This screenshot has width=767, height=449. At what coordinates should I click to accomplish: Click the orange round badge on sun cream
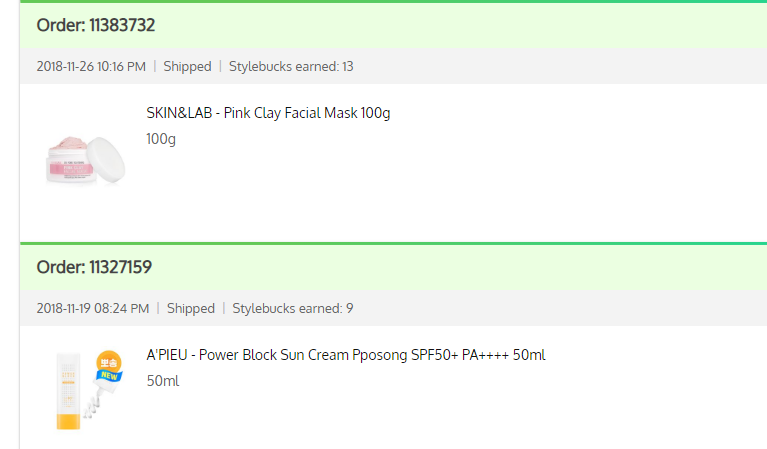(108, 364)
